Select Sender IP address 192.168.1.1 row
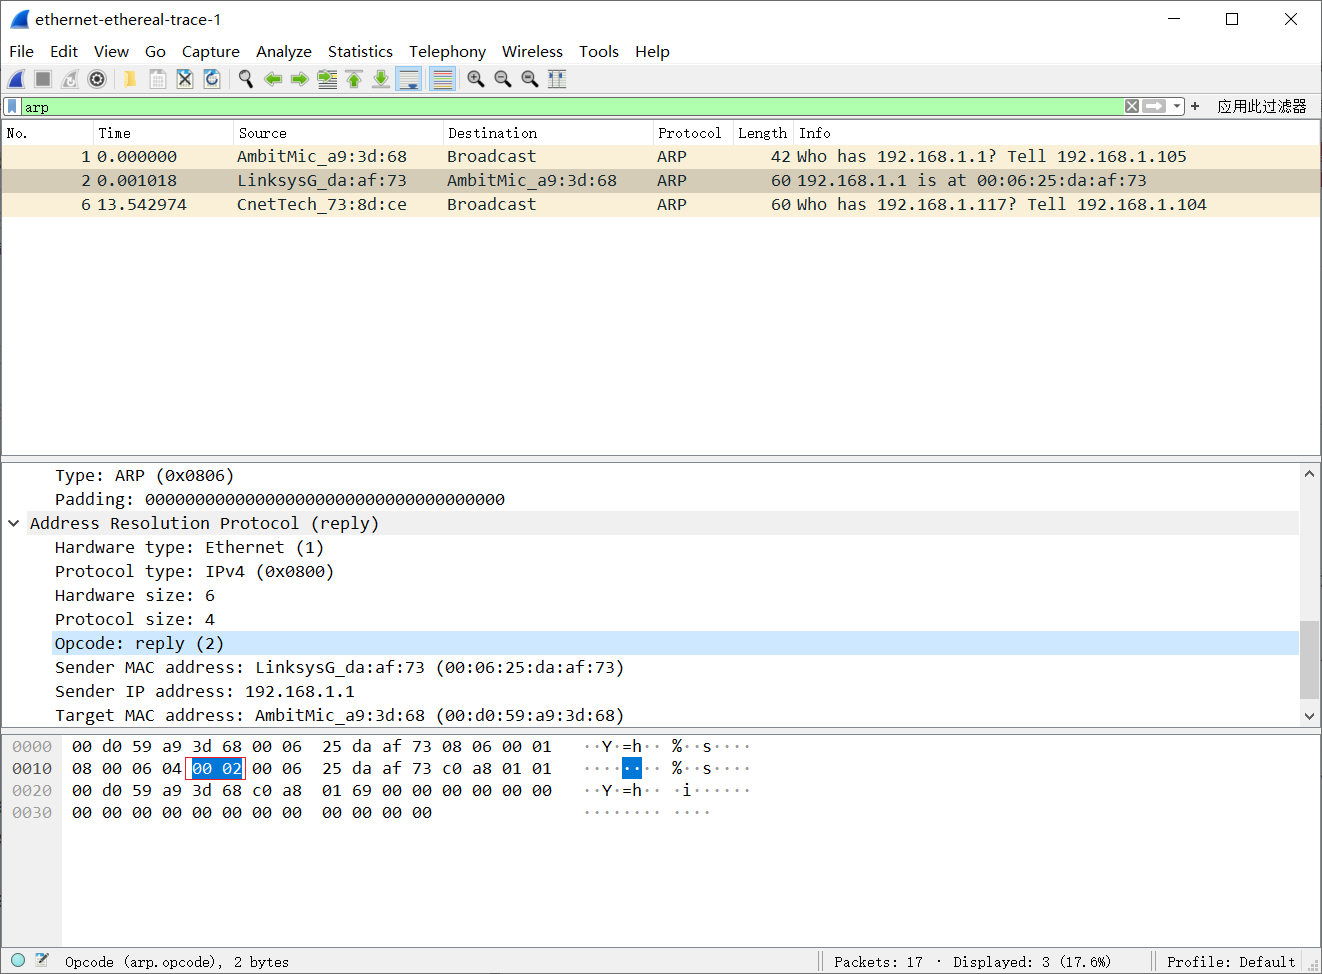 pos(675,691)
